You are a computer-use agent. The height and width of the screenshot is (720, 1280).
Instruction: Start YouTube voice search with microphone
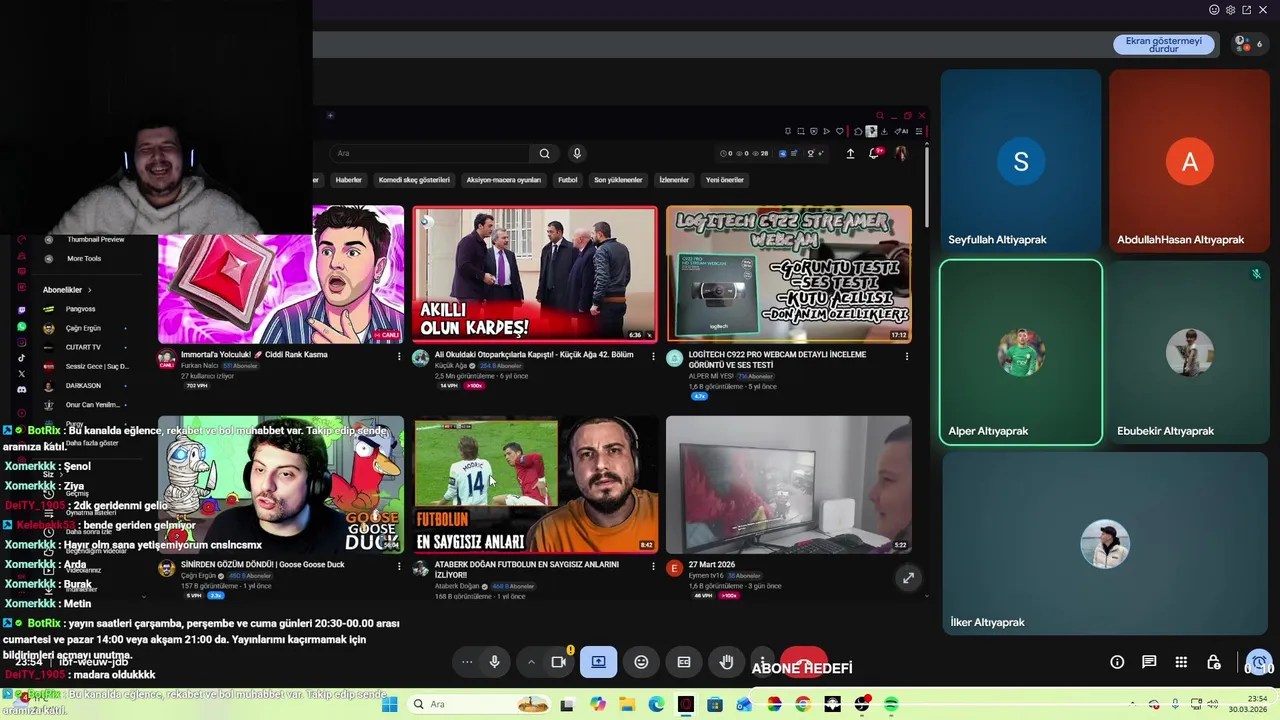coord(576,153)
